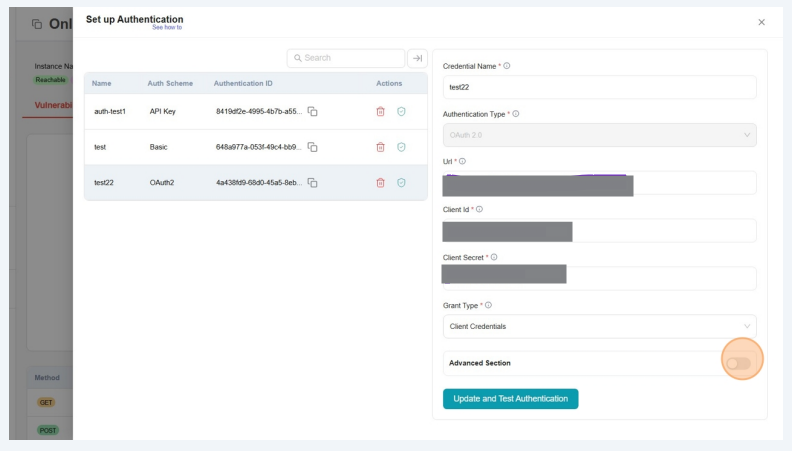Click the Actions column header
This screenshot has height=451, width=792.
tap(389, 83)
